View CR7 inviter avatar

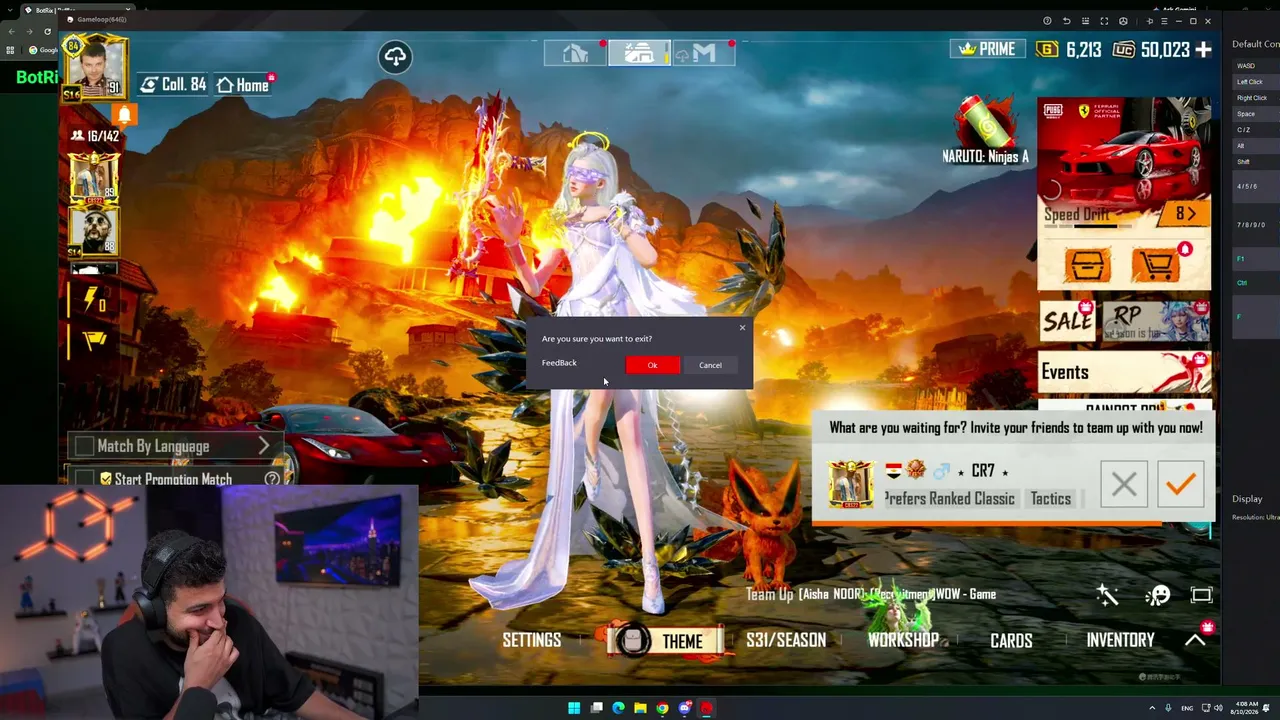click(851, 484)
